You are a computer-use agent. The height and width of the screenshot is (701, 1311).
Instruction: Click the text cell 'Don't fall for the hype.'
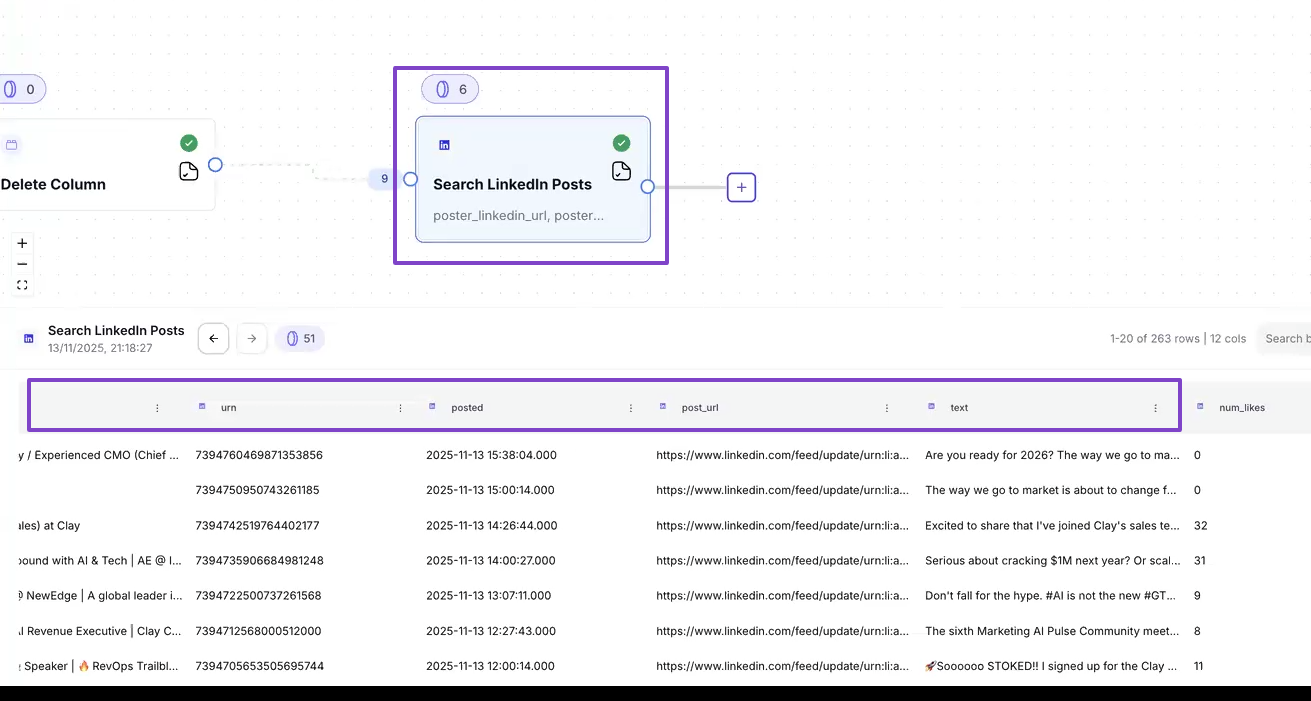point(1050,595)
